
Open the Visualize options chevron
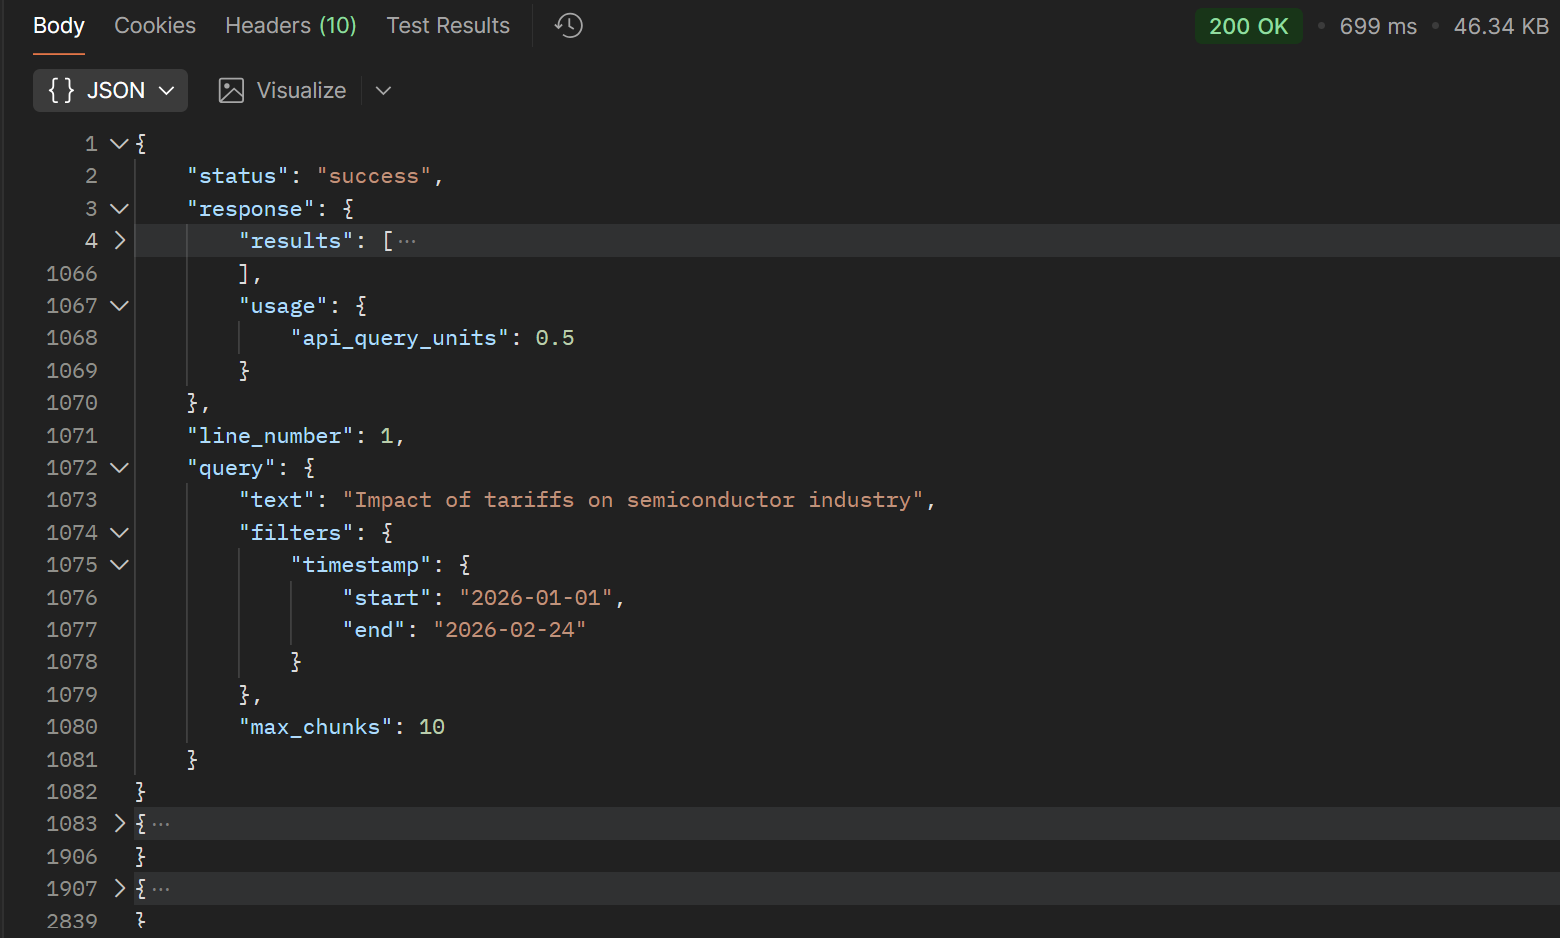click(x=383, y=90)
